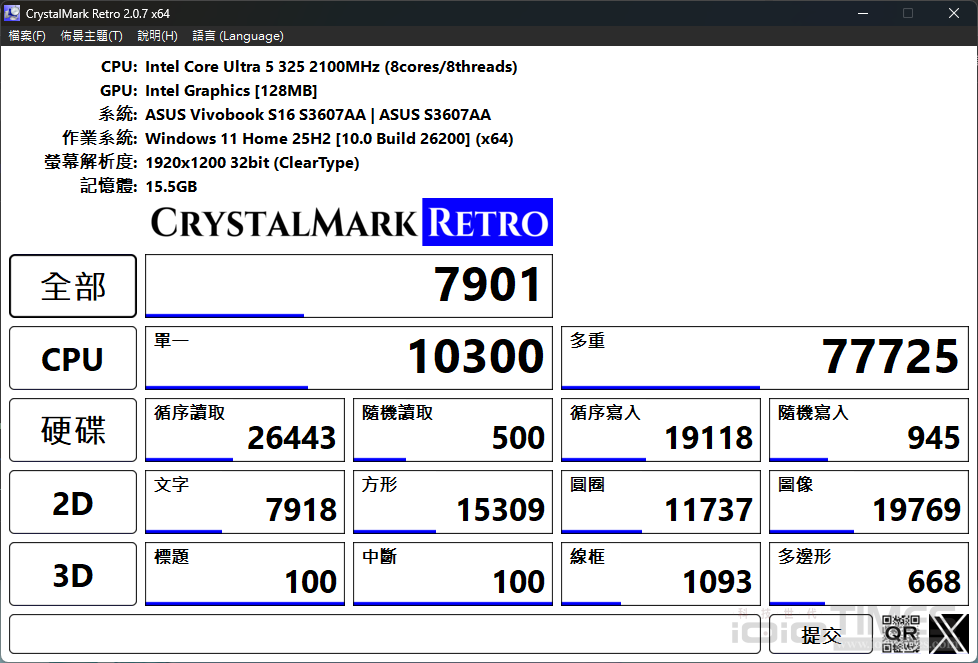The width and height of the screenshot is (978, 663).
Task: Open the 說明(H) help menu
Action: tap(157, 34)
